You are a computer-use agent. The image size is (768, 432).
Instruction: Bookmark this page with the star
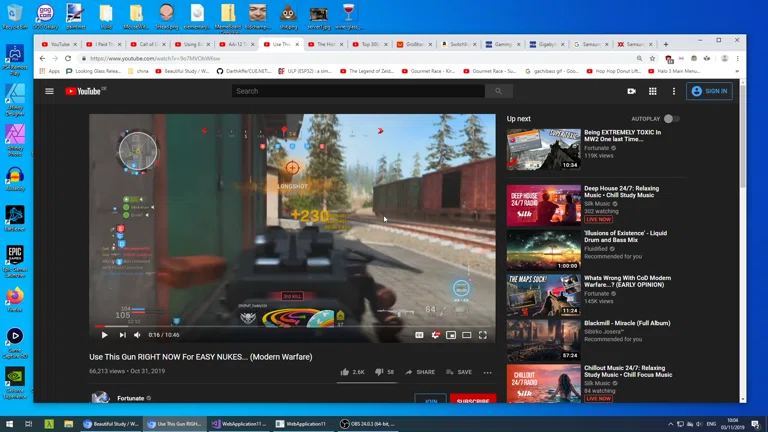[x=652, y=58]
